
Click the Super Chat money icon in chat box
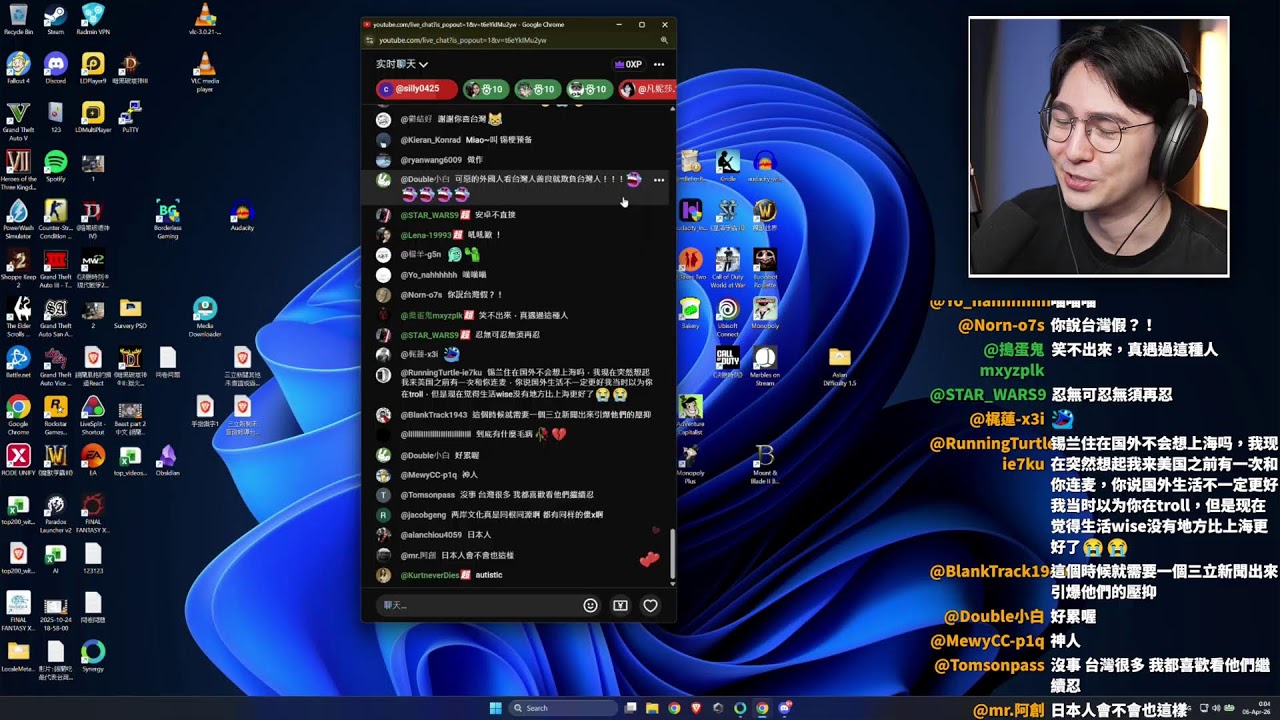(x=620, y=605)
